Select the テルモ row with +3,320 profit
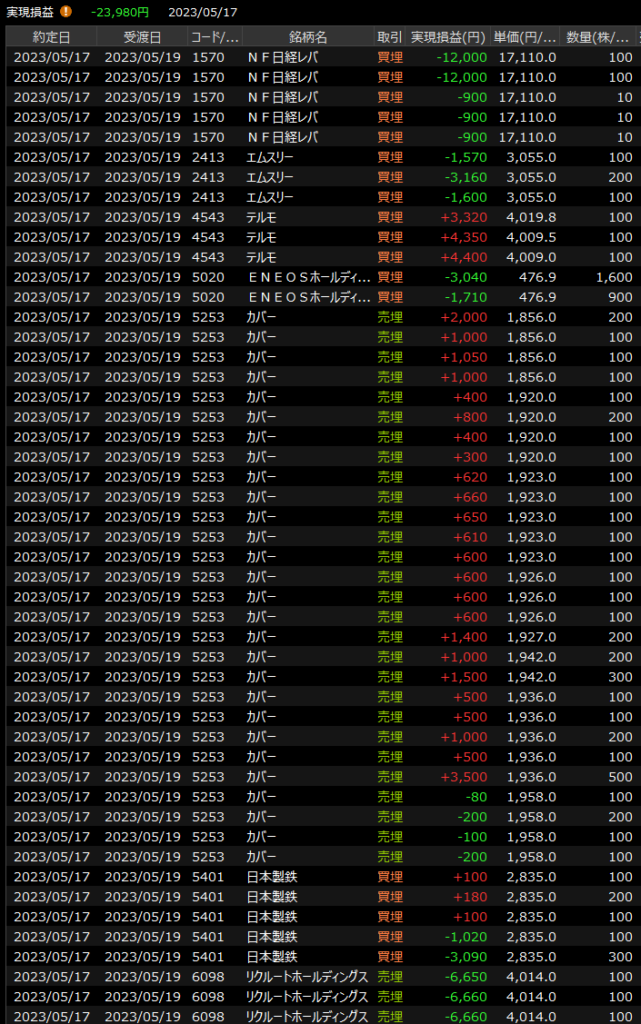The image size is (641, 1024). pyautogui.click(x=320, y=217)
